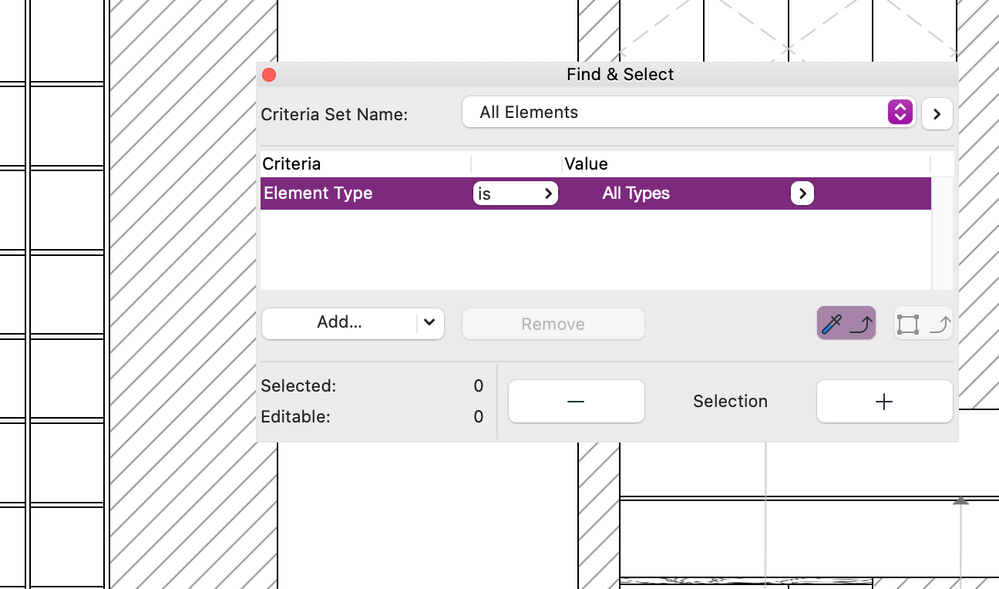The height and width of the screenshot is (589, 999).
Task: Activate the eyedropper pick-up criteria button
Action: click(x=846, y=323)
